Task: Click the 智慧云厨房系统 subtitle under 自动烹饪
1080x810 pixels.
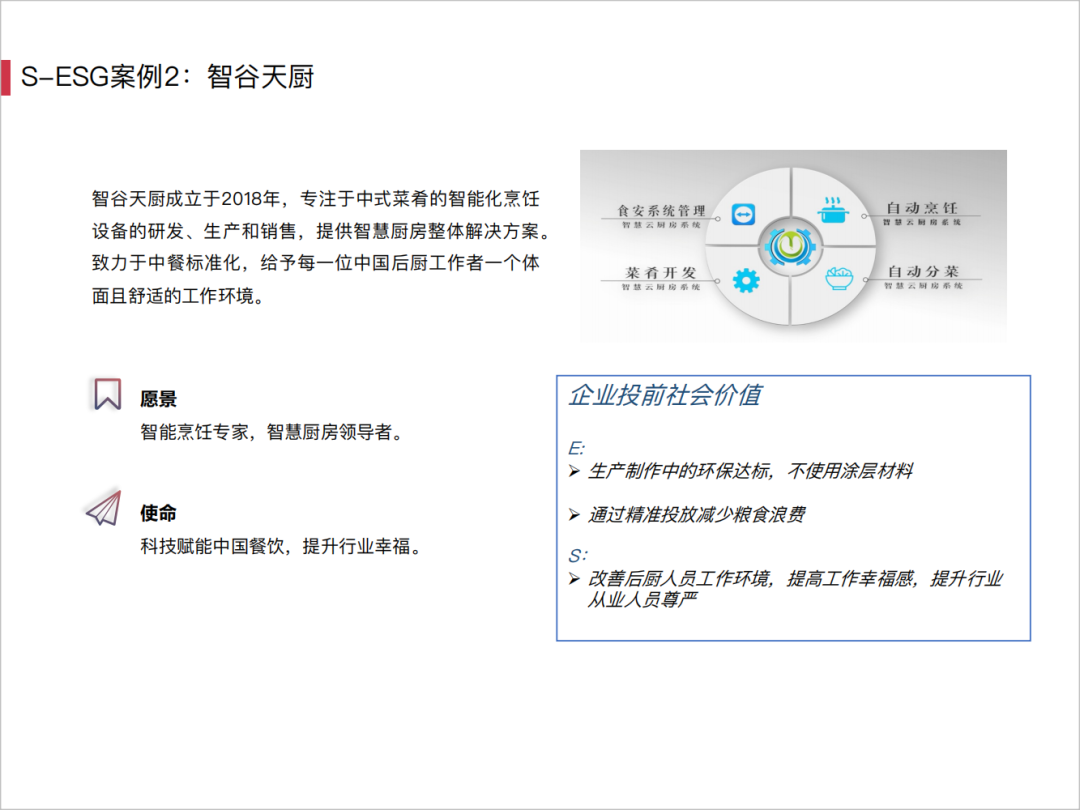Action: (x=922, y=222)
